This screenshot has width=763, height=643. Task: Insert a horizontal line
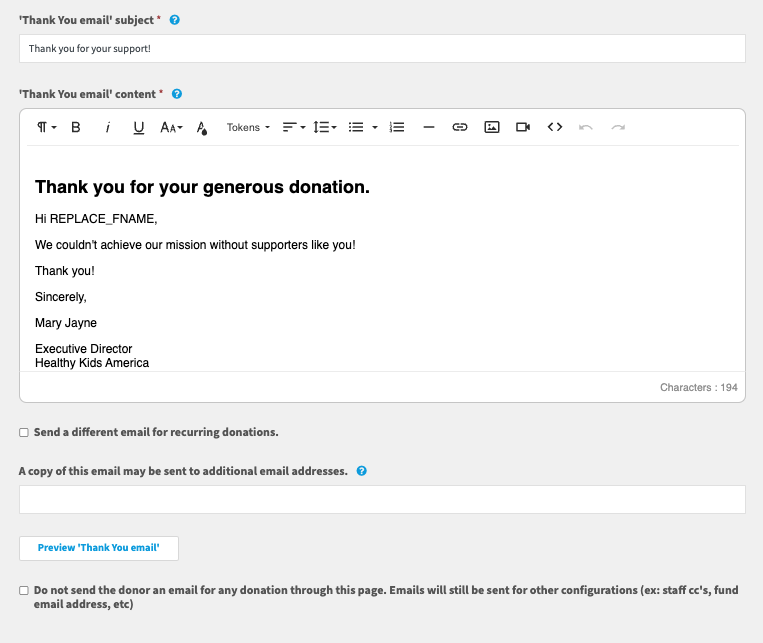click(429, 128)
